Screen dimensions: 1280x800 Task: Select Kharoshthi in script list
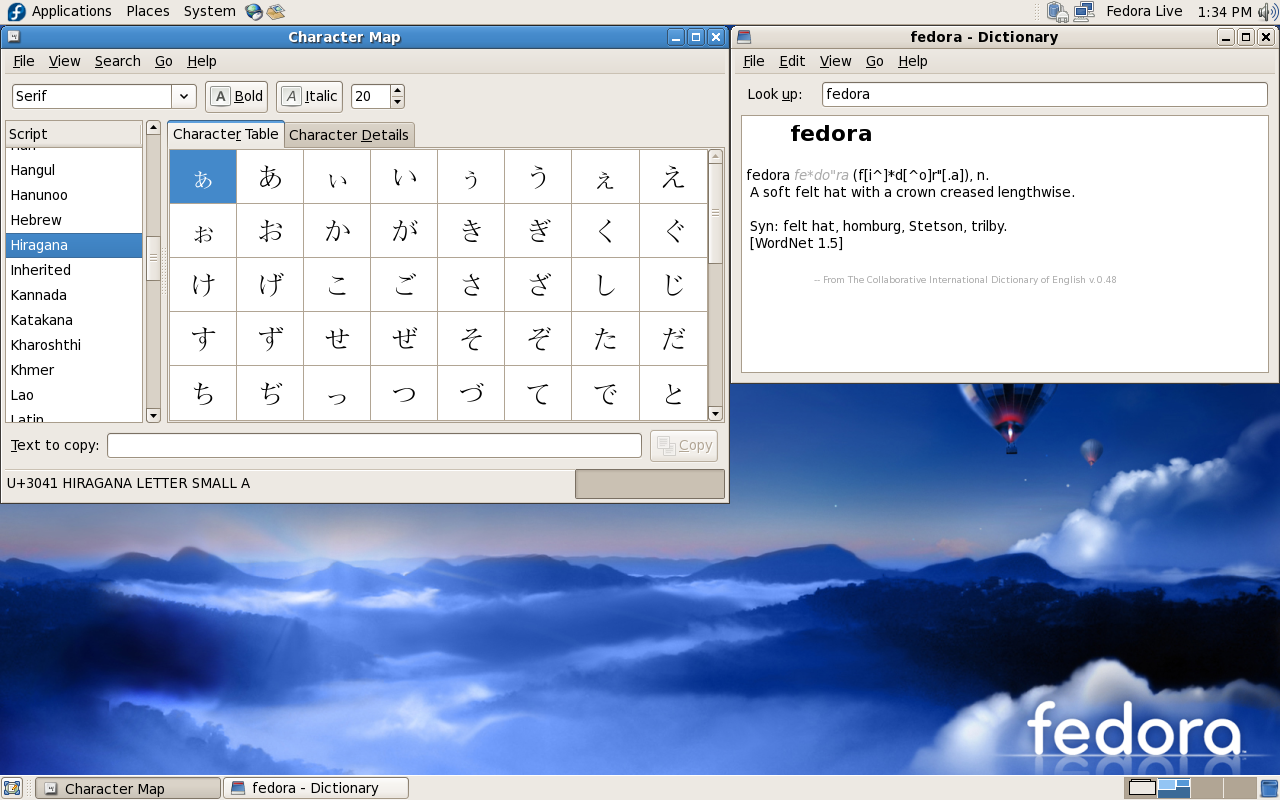tap(74, 345)
